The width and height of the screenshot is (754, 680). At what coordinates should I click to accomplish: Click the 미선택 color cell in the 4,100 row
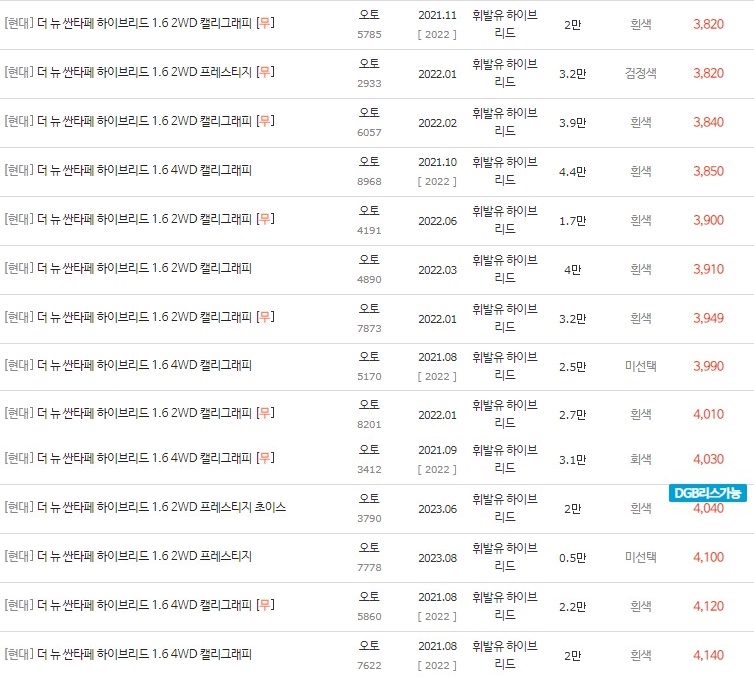[641, 557]
